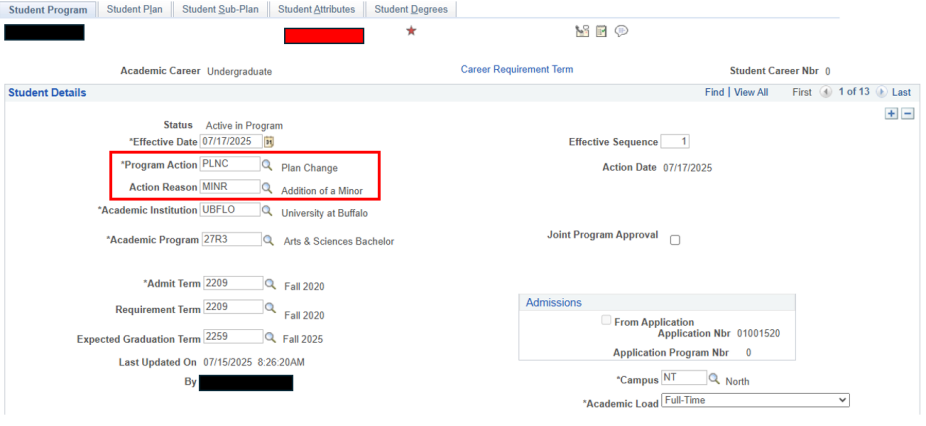Open the Academic Load dropdown
This screenshot has width=926, height=426.
[x=755, y=401]
